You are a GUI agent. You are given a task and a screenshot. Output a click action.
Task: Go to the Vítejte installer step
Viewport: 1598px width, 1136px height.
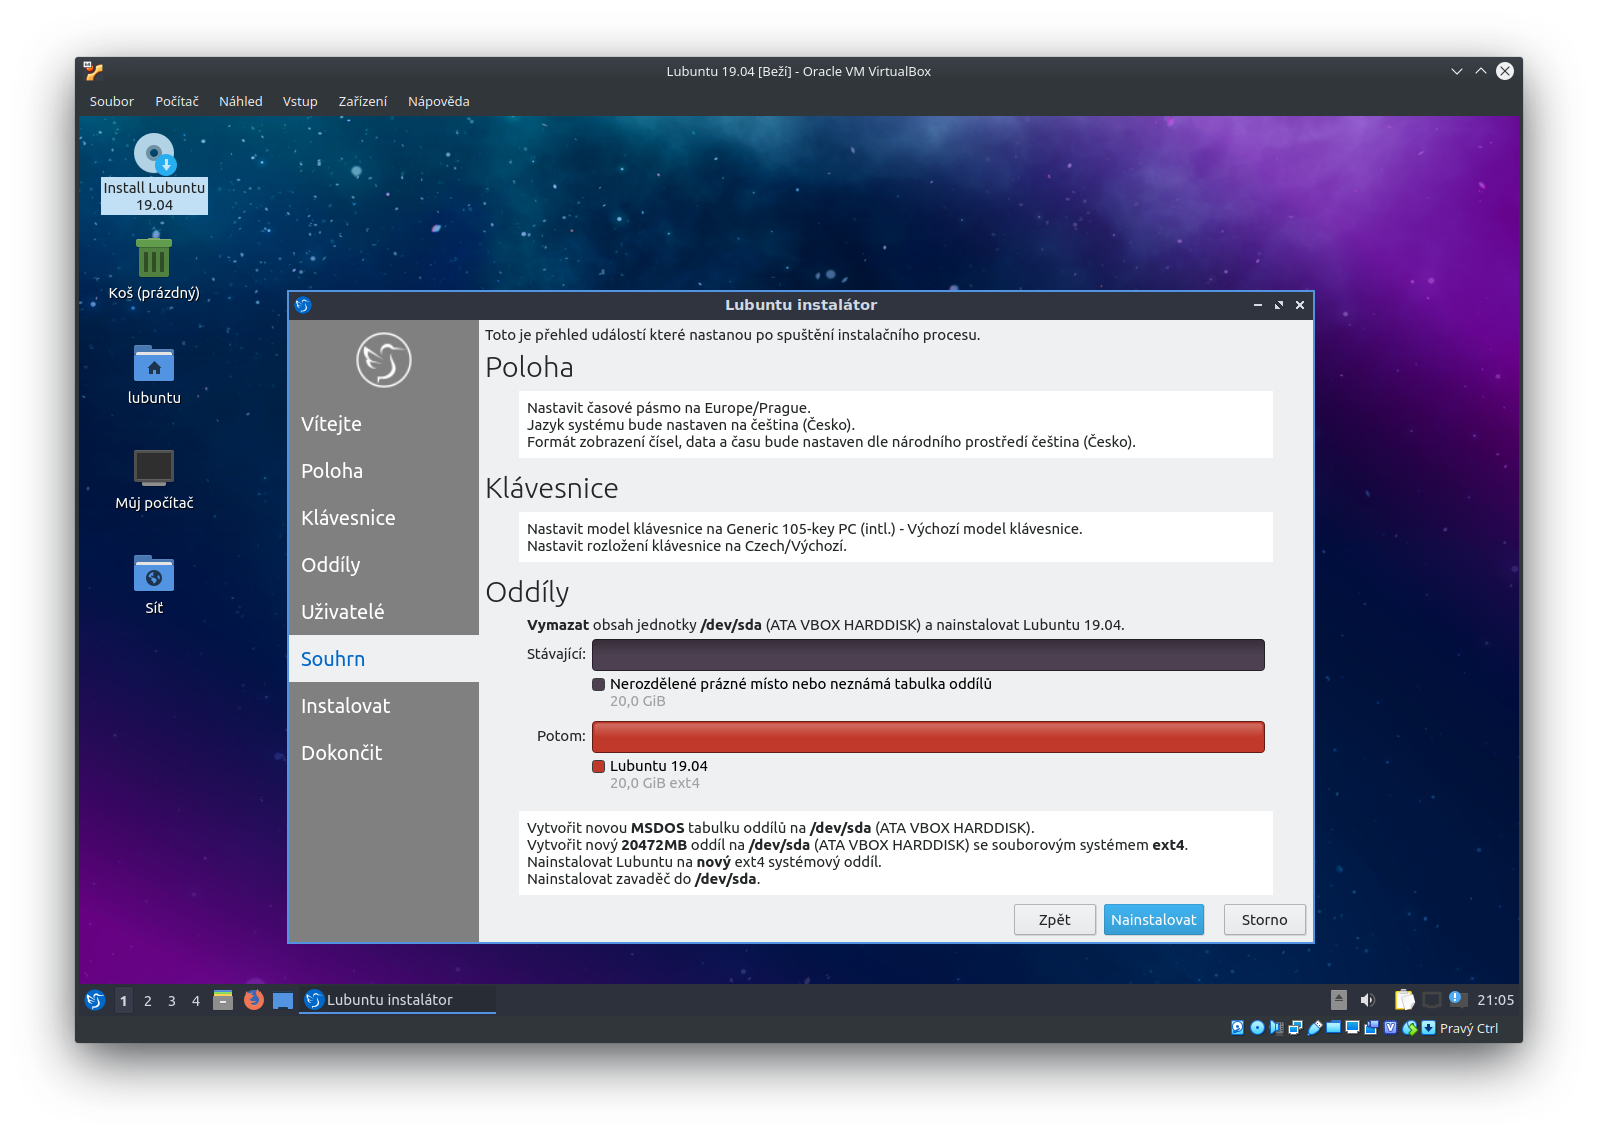[384, 424]
